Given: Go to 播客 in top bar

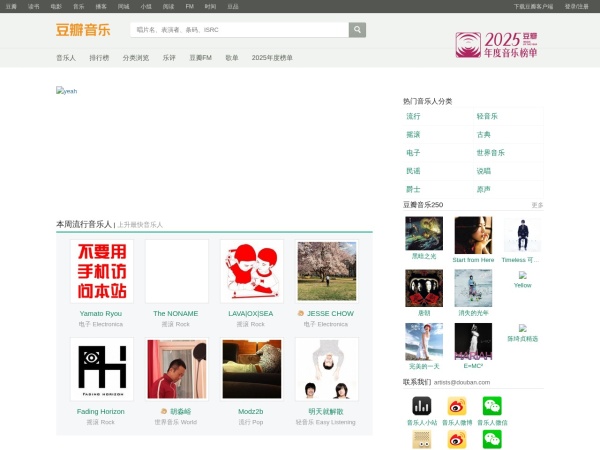Looking at the screenshot, I should 101,7.
